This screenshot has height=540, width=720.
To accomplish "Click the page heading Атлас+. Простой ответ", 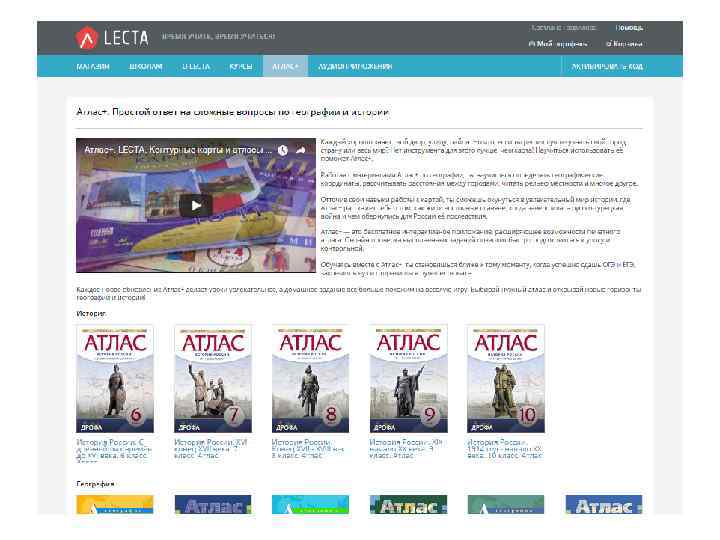I will [233, 112].
